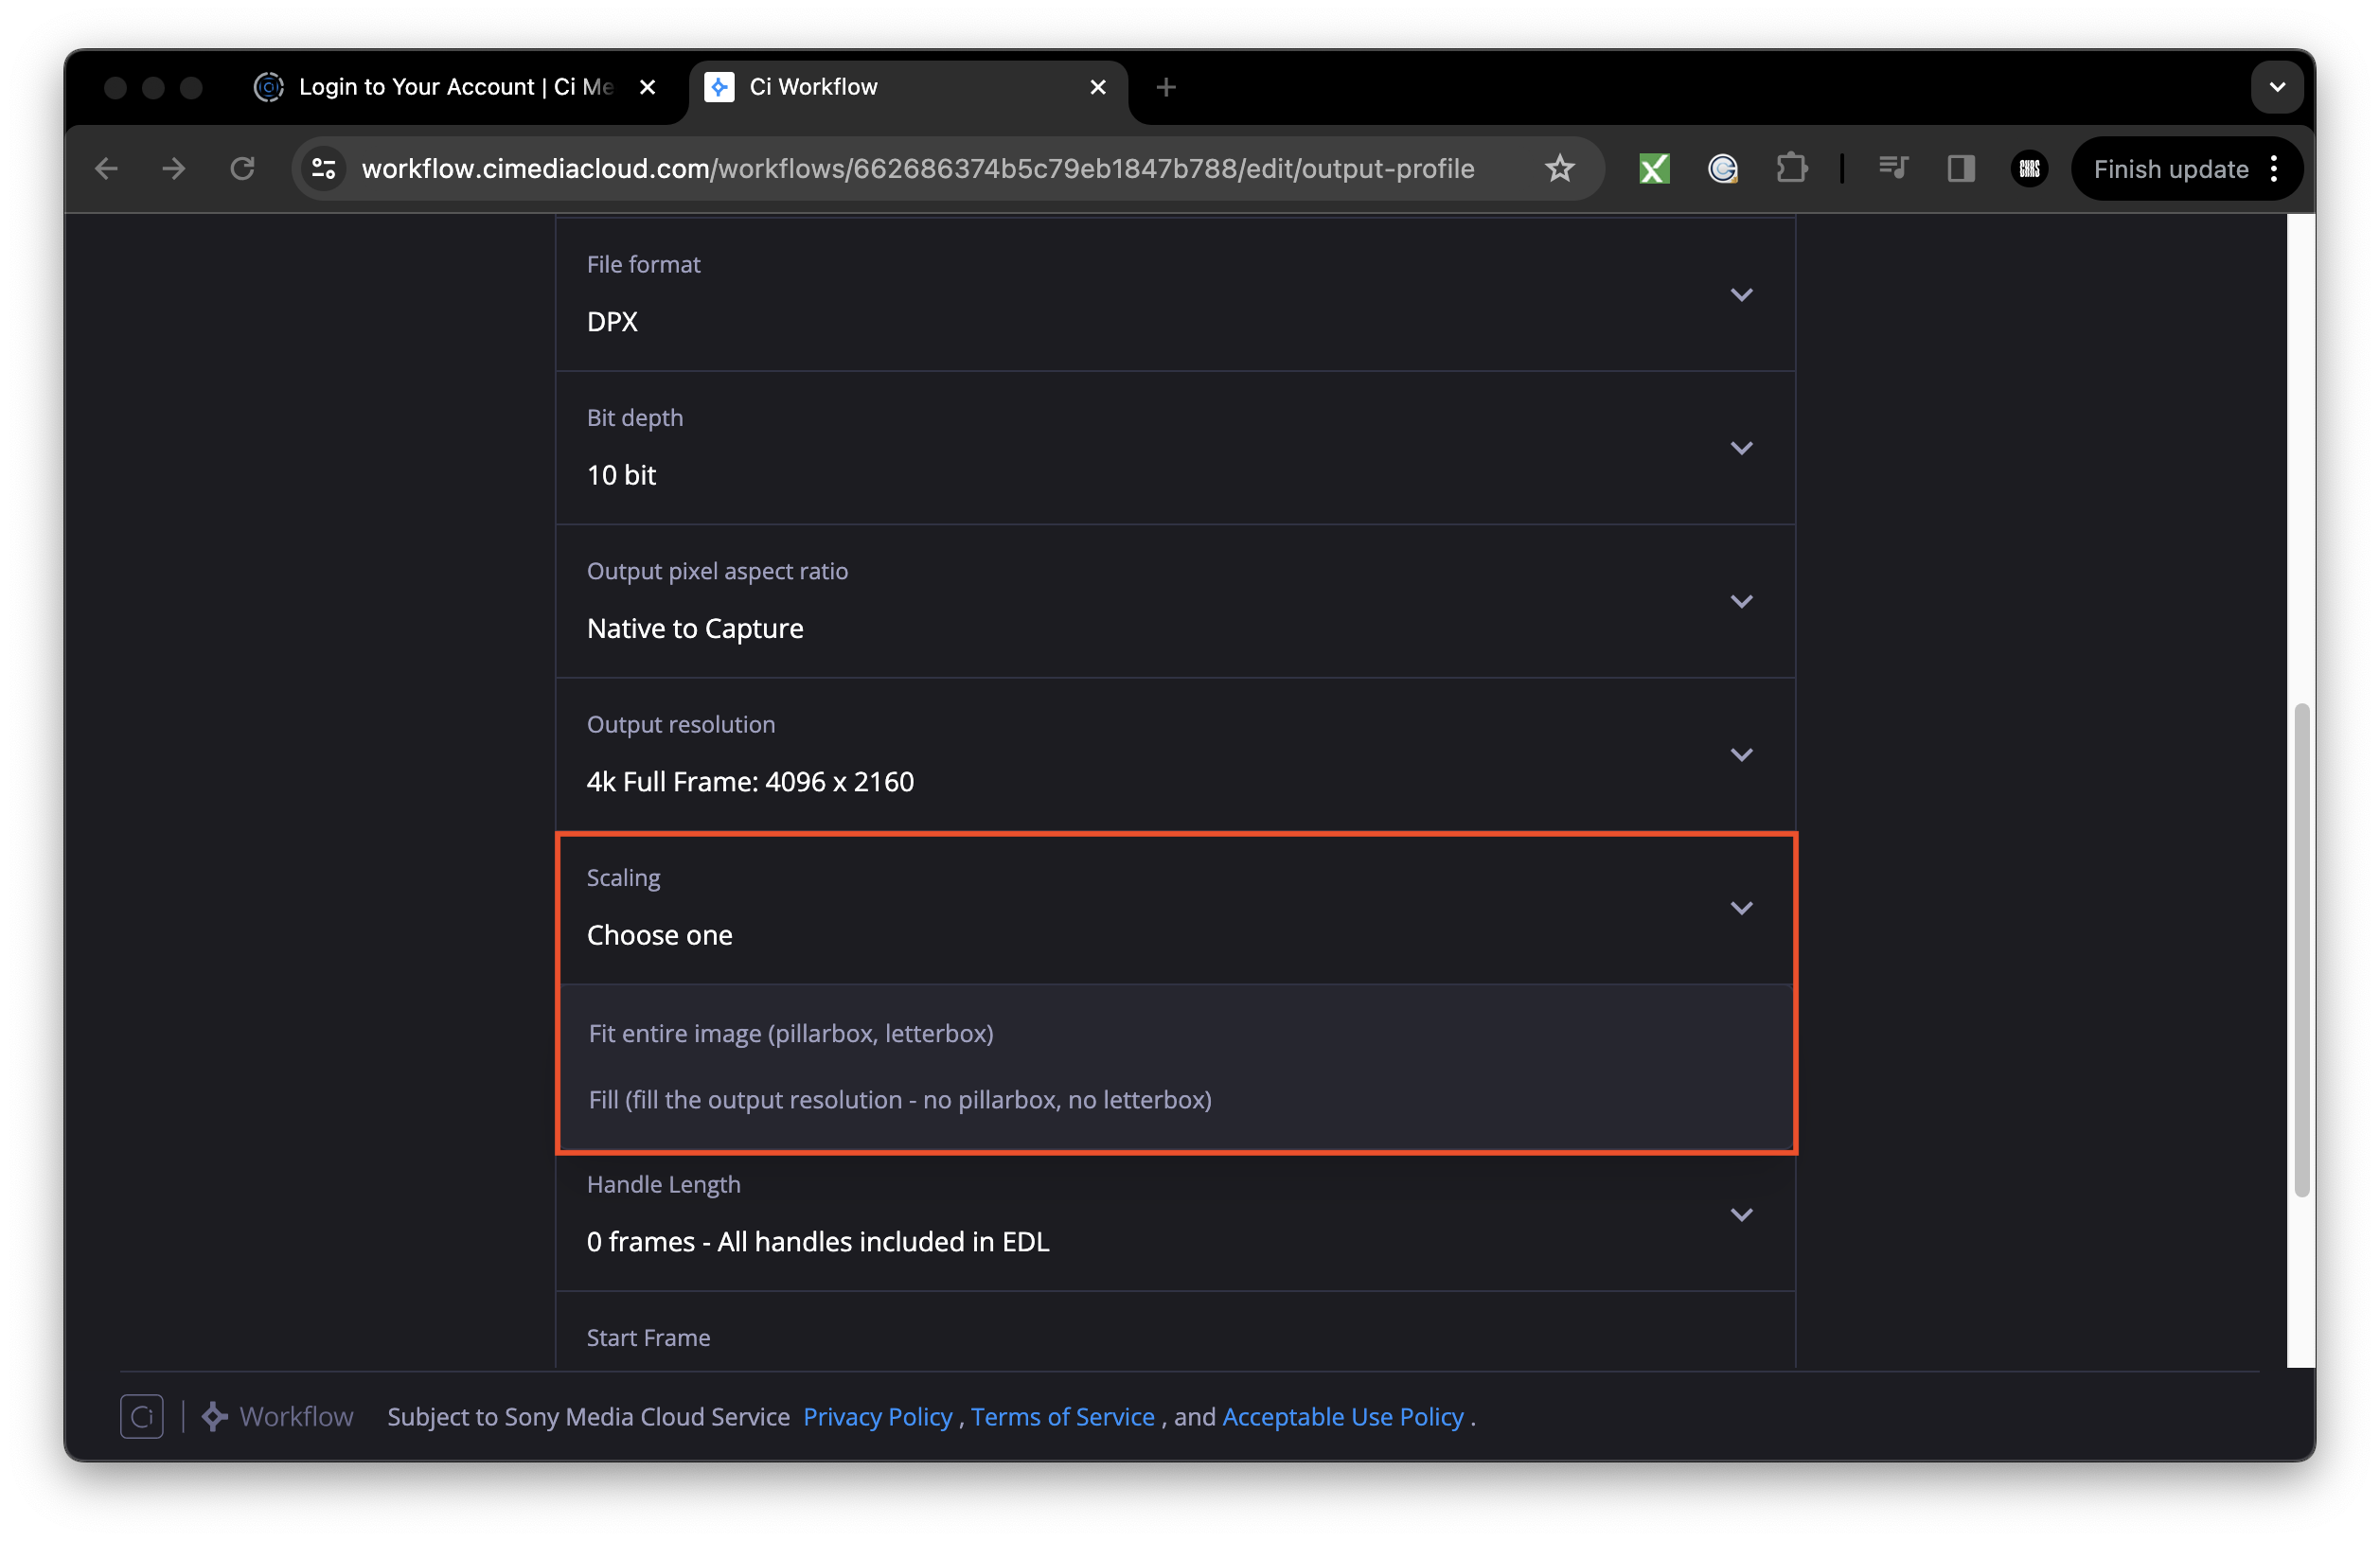Open the Terms of Service link
Image resolution: width=2380 pixels, height=1541 pixels.
pyautogui.click(x=1062, y=1416)
